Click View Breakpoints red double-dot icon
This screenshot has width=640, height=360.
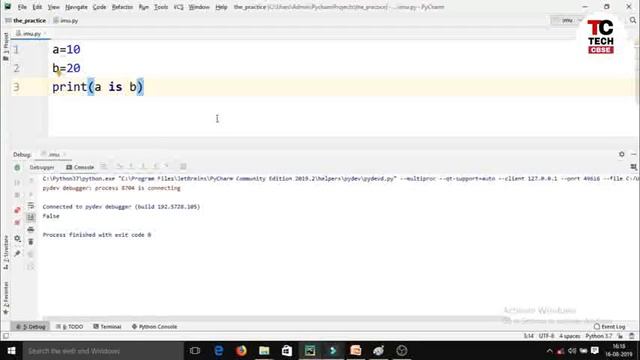17,210
